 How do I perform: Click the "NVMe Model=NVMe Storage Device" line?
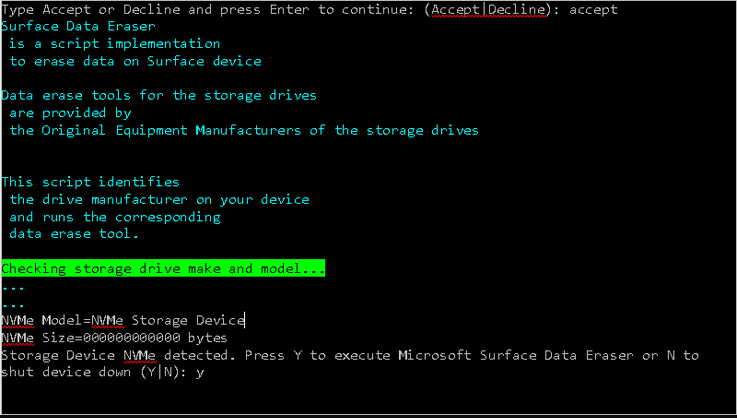coord(123,320)
